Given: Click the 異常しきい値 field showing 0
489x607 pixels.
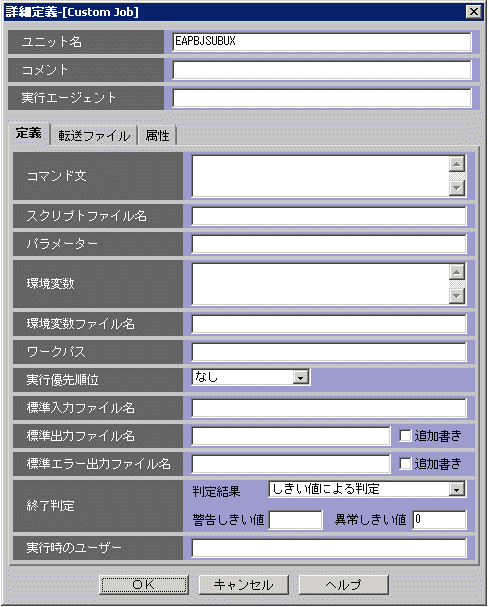Looking at the screenshot, I should point(439,520).
